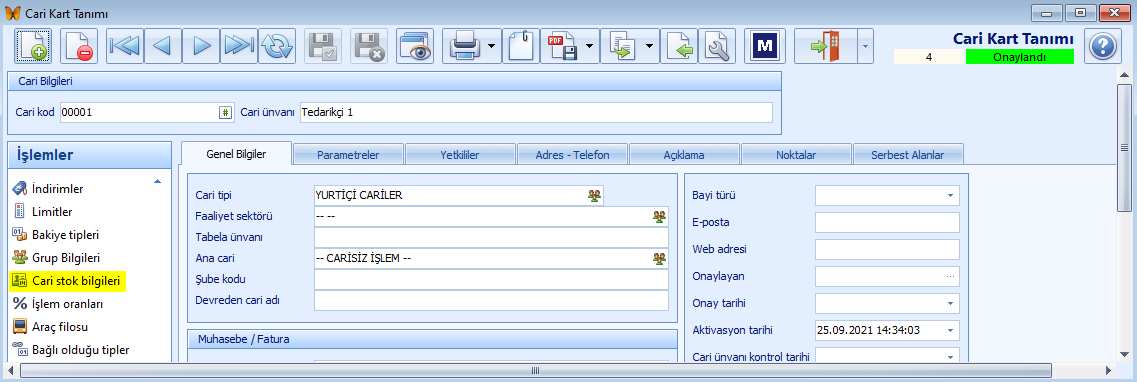Open the Onay tarihi date dropdown

coord(950,303)
